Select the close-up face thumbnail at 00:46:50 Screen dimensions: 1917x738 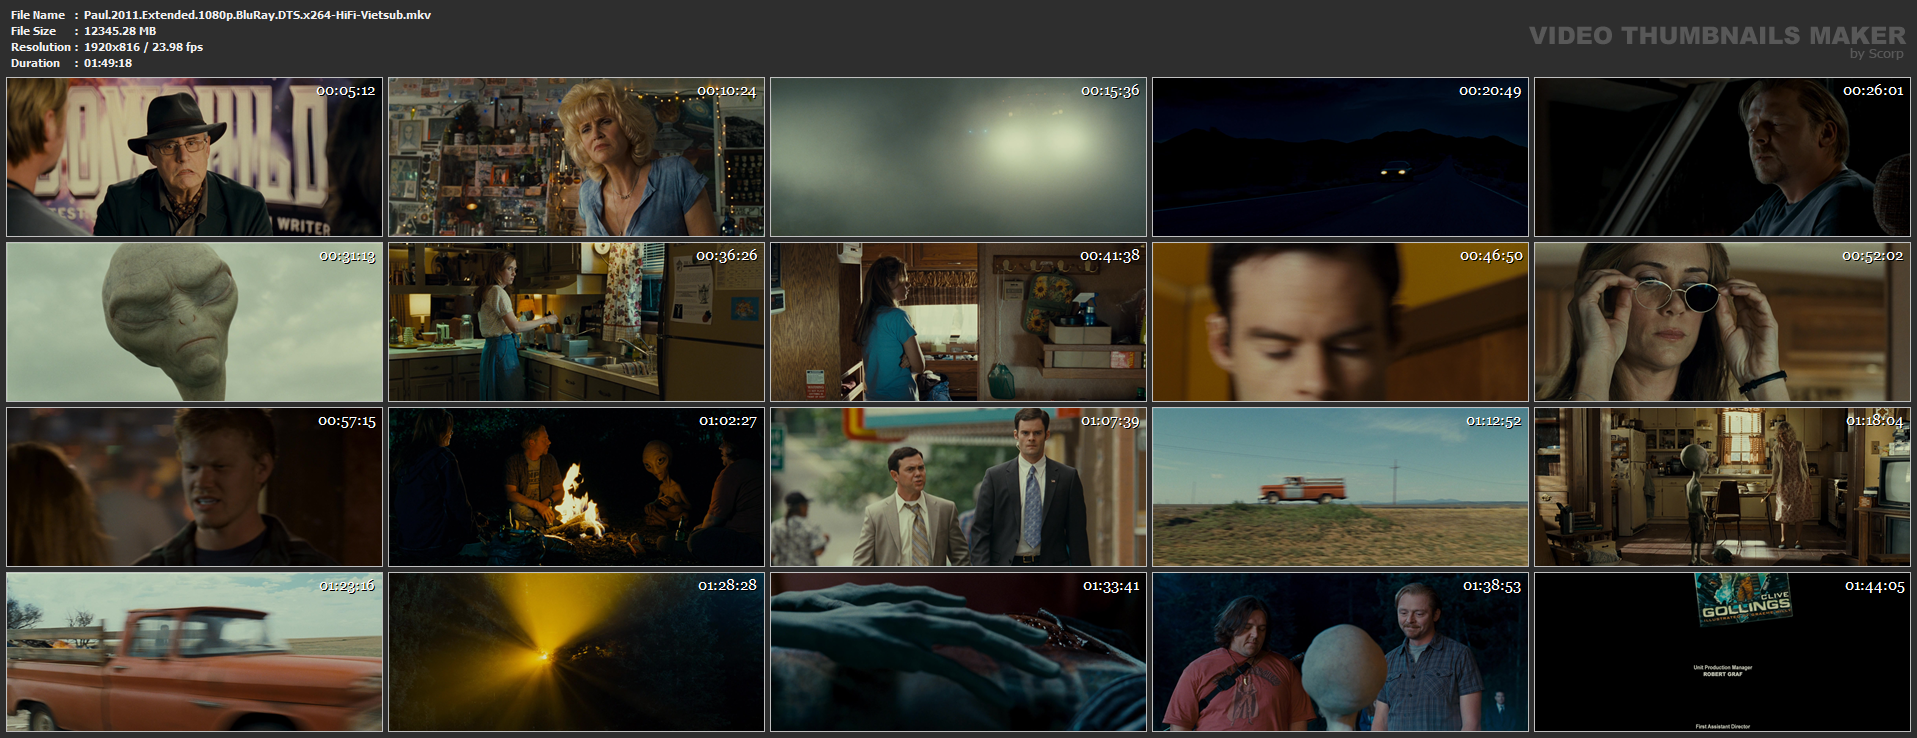pyautogui.click(x=1340, y=322)
